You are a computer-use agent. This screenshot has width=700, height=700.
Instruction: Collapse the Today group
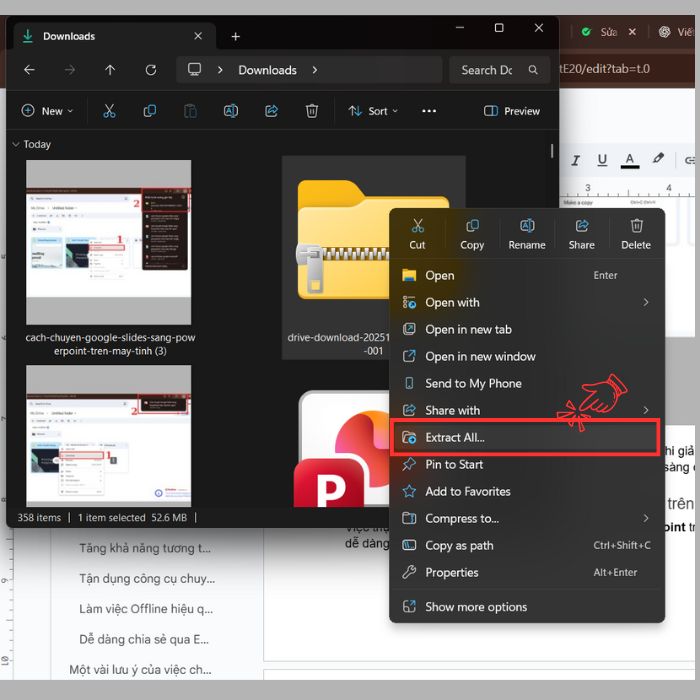[16, 144]
